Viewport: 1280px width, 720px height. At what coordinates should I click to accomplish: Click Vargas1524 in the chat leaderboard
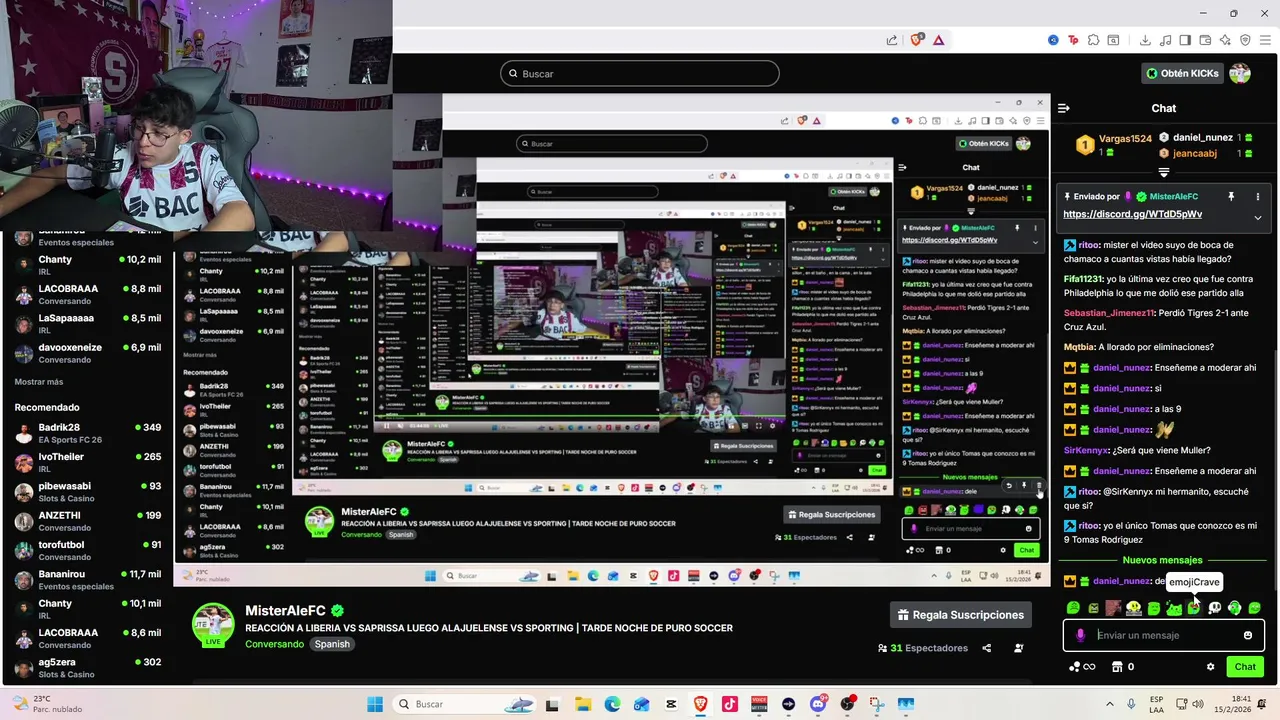coord(1125,139)
